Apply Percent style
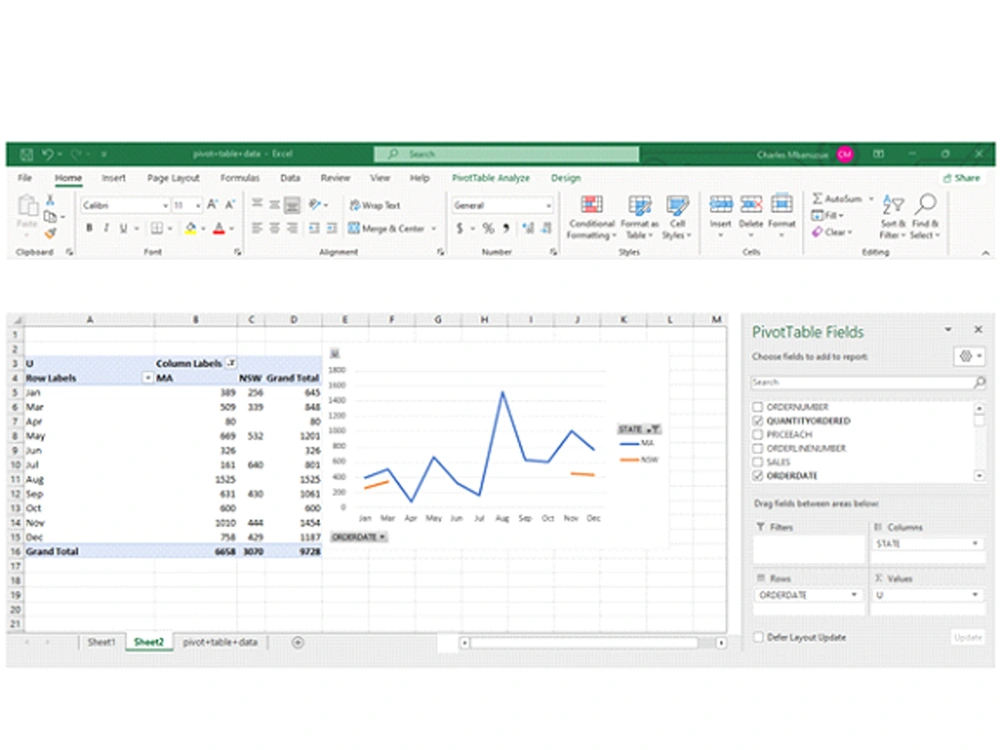The image size is (1000, 750). (488, 228)
